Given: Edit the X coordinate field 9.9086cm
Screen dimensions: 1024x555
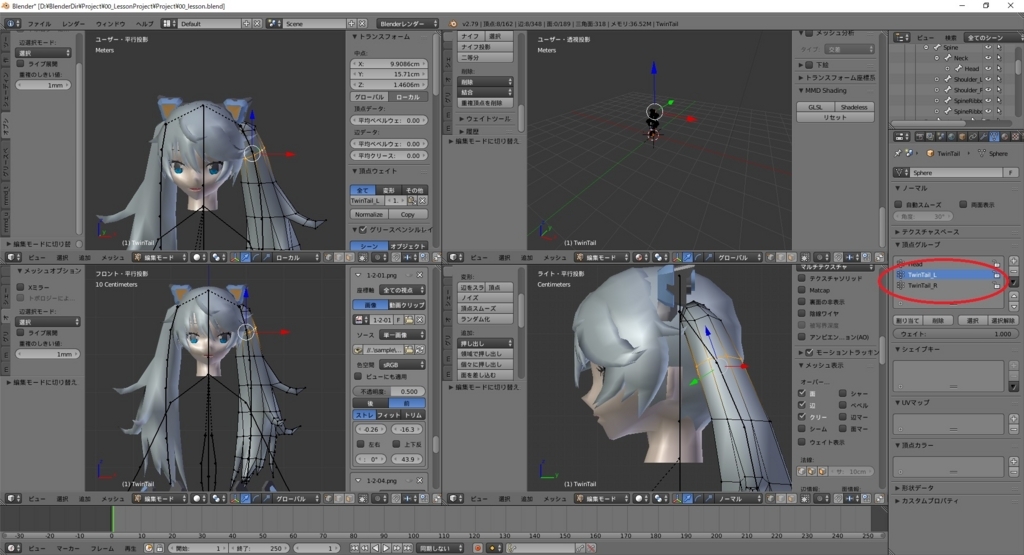Looking at the screenshot, I should (389, 64).
